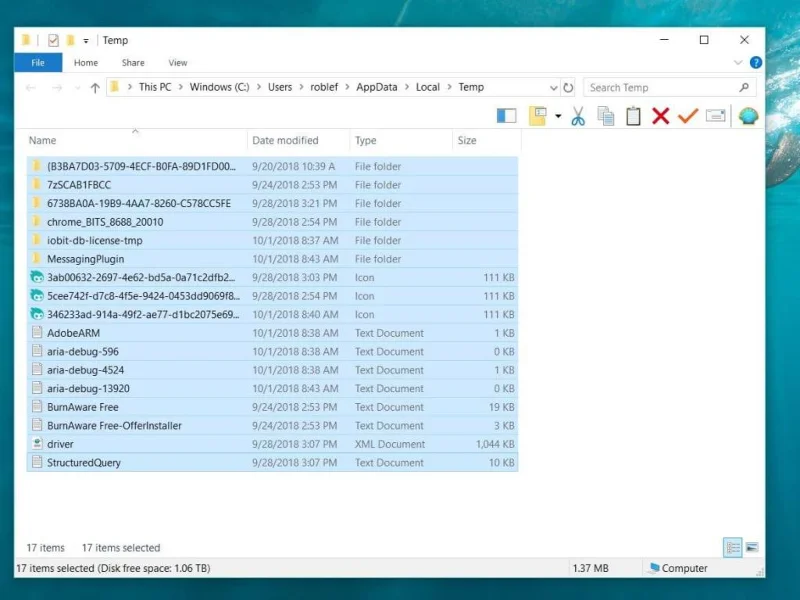Switch to Large icons view icon
Viewport: 800px width, 600px height.
752,547
